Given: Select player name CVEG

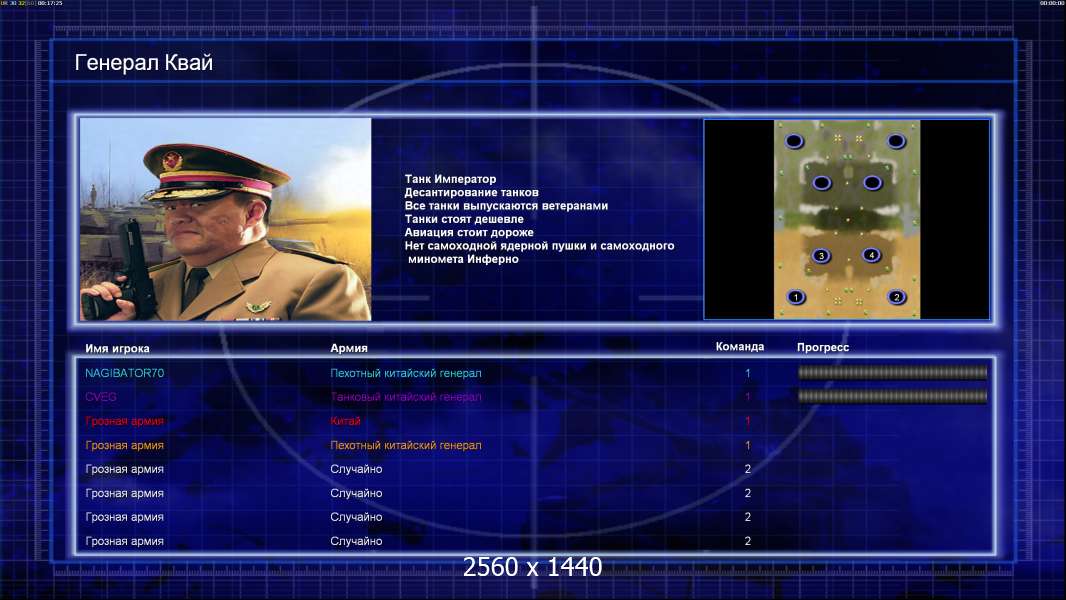Looking at the screenshot, I should (x=101, y=397).
